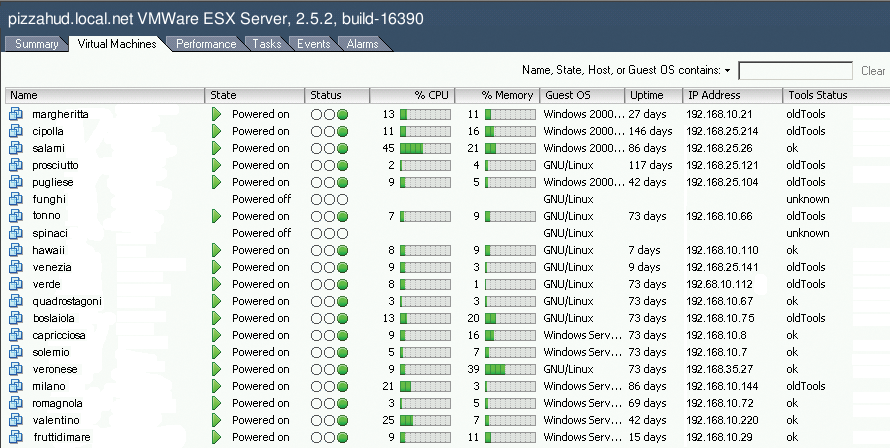
Task: Click the VM icon next to margheritta
Action: (16, 114)
